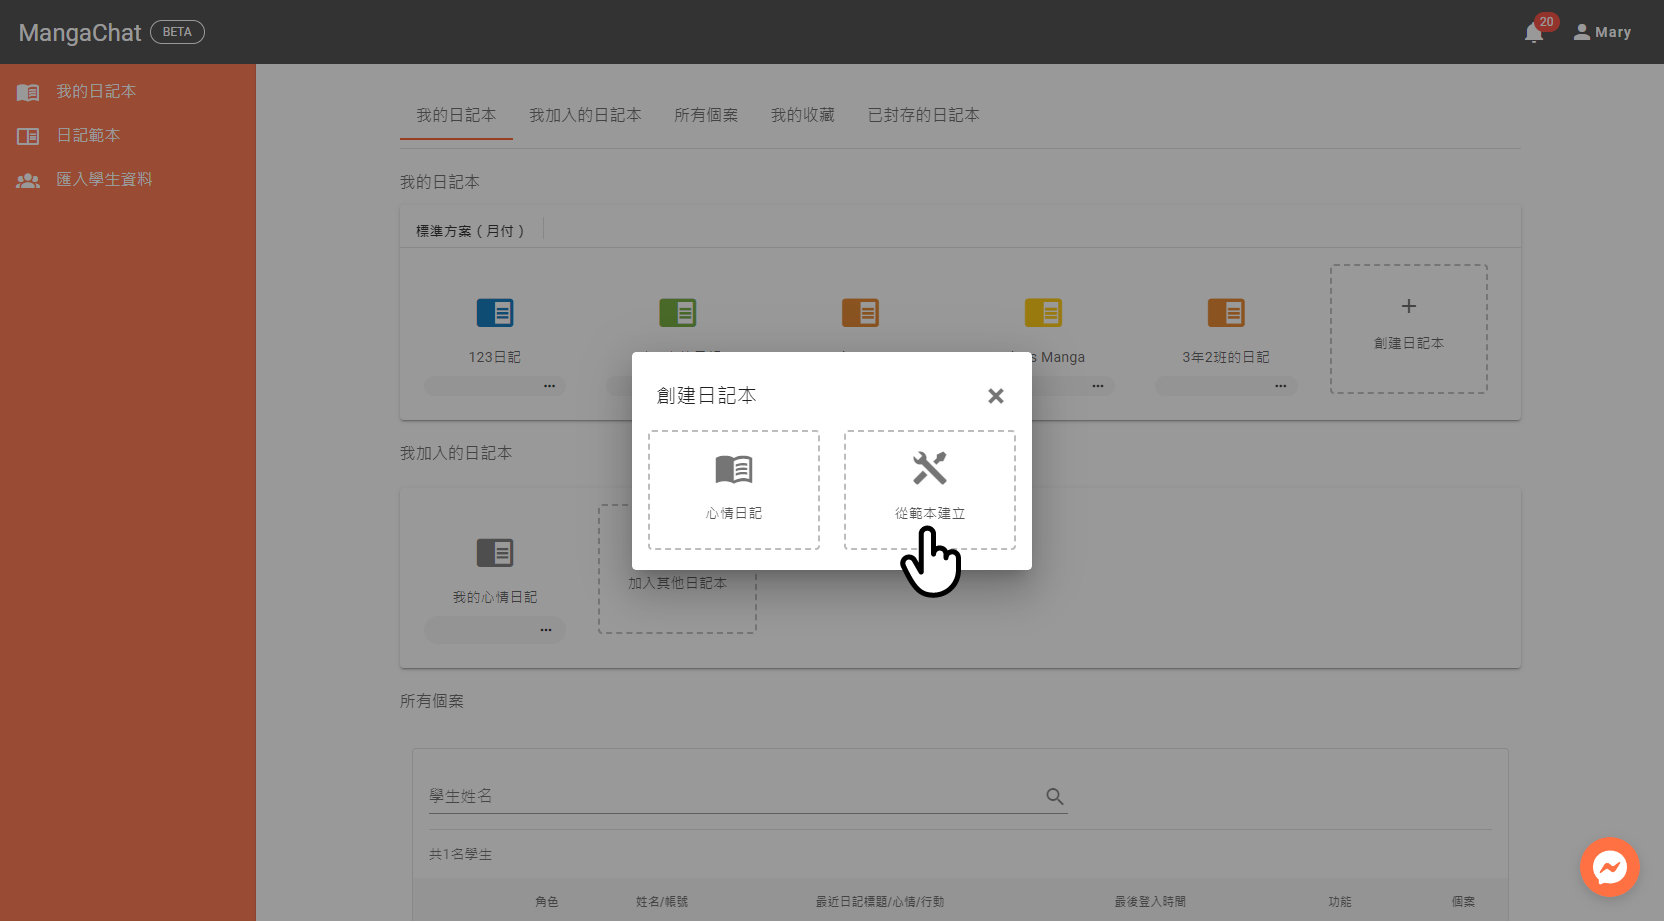The height and width of the screenshot is (922, 1664).
Task: Open the gray 我的心情日記 diary icon
Action: tap(495, 553)
